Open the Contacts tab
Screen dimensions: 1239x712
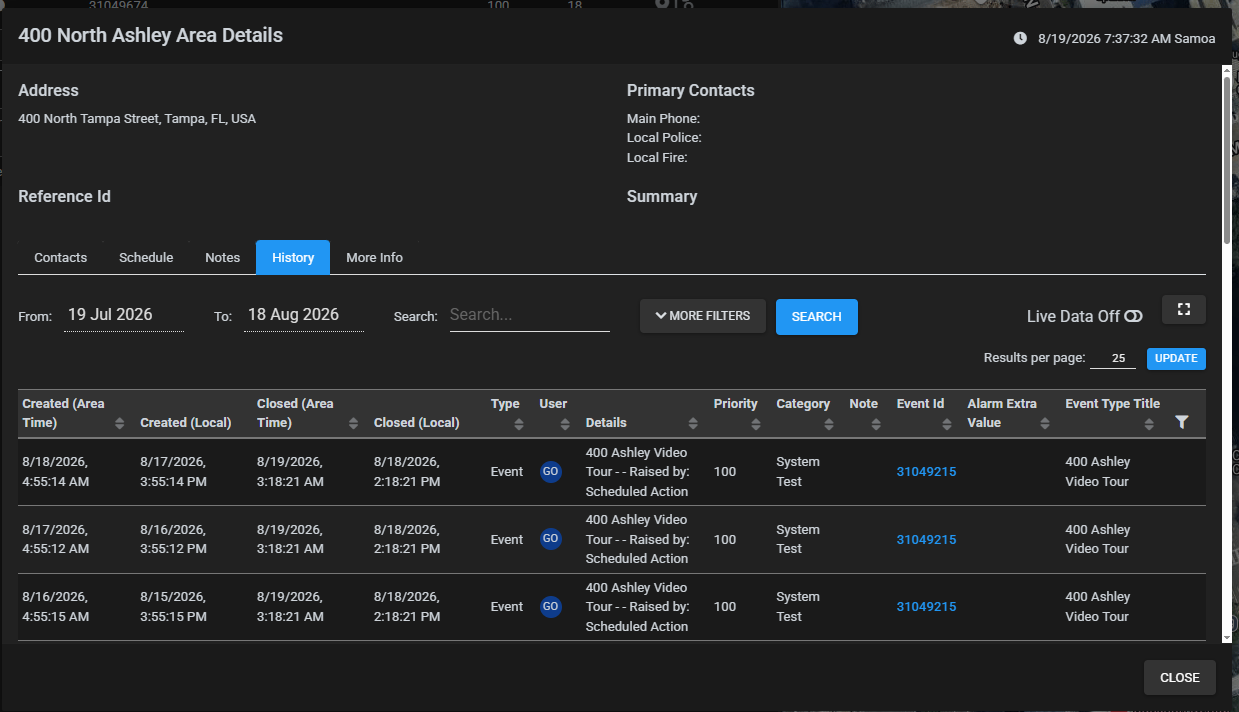pyautogui.click(x=61, y=257)
